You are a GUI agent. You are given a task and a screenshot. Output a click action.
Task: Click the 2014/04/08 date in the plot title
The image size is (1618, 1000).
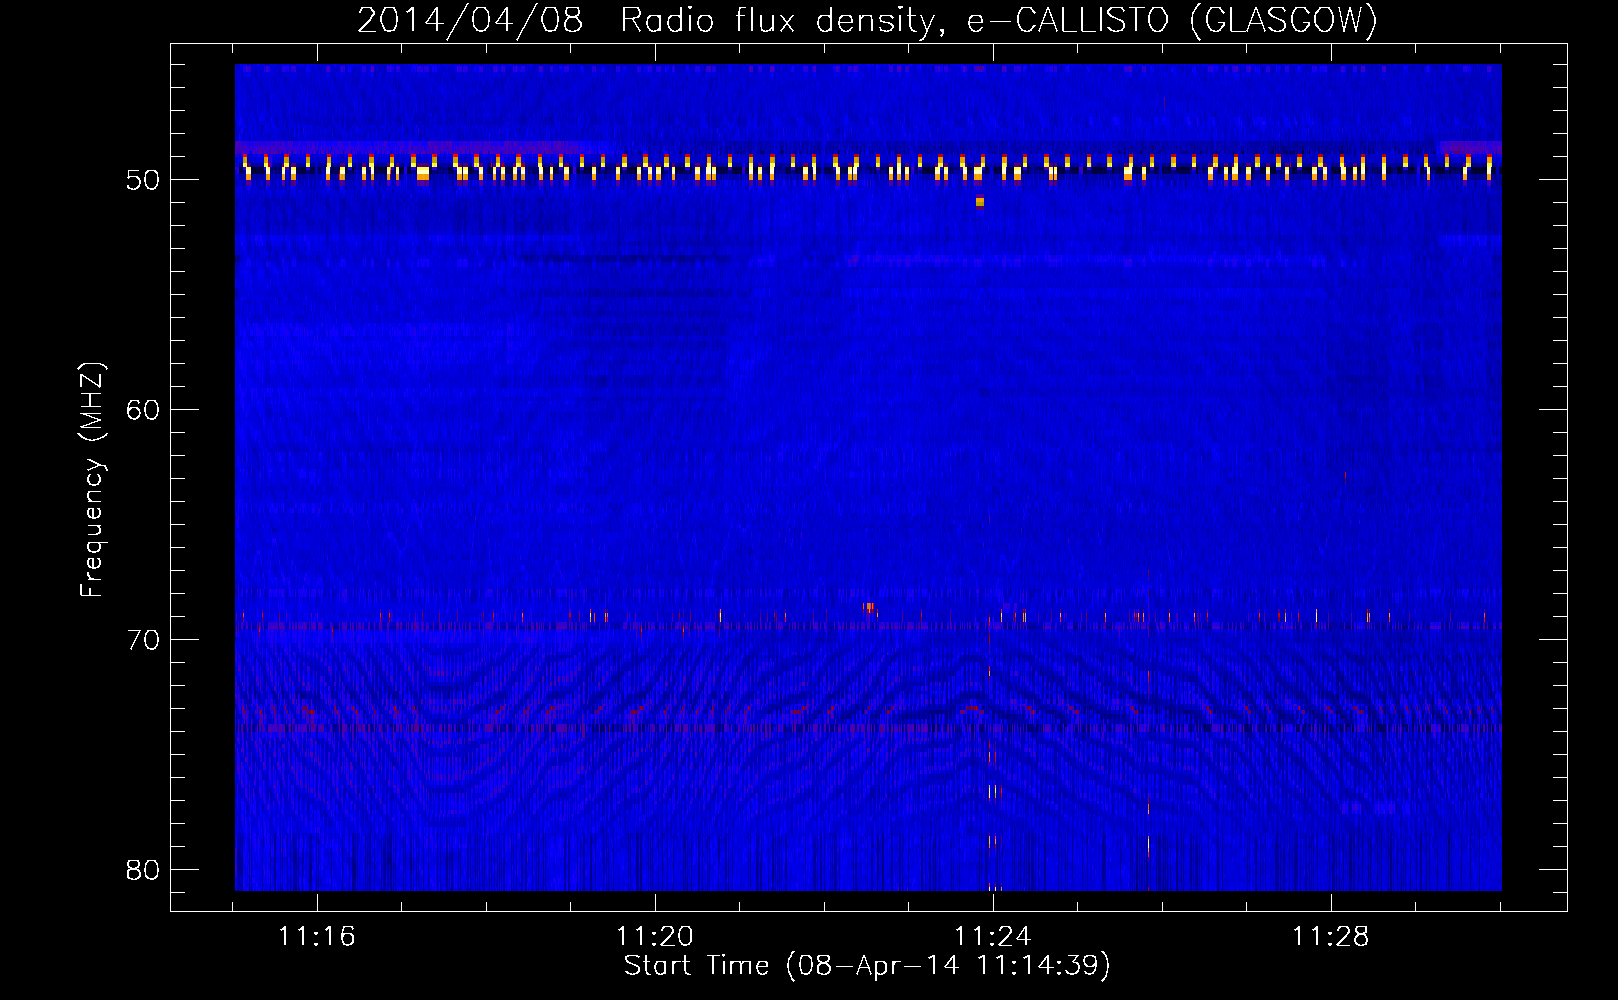pyautogui.click(x=469, y=21)
